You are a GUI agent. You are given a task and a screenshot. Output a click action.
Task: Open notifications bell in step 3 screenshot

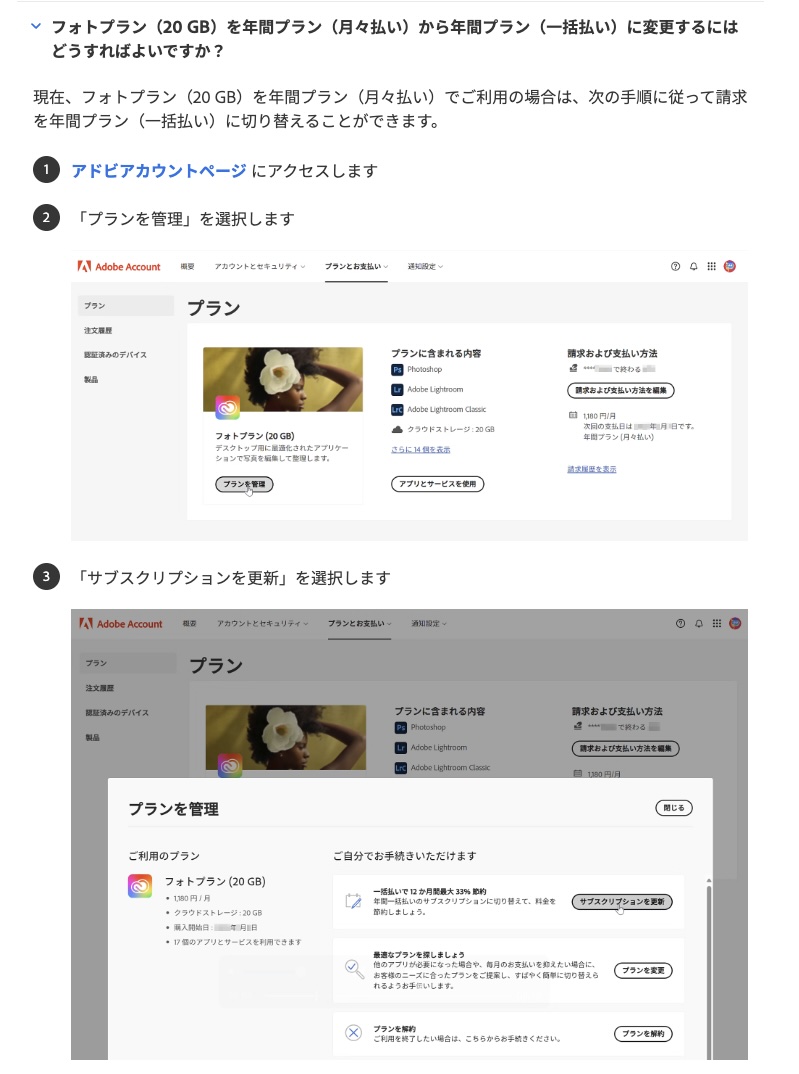coord(699,624)
